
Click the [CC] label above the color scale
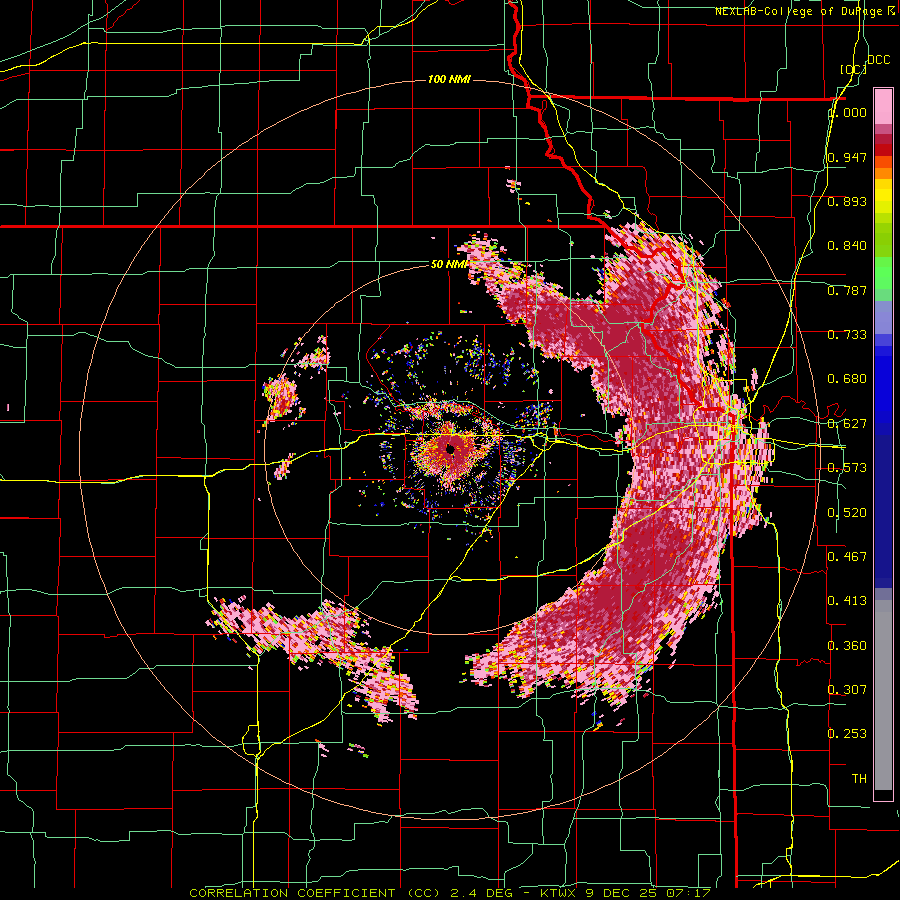click(x=853, y=69)
